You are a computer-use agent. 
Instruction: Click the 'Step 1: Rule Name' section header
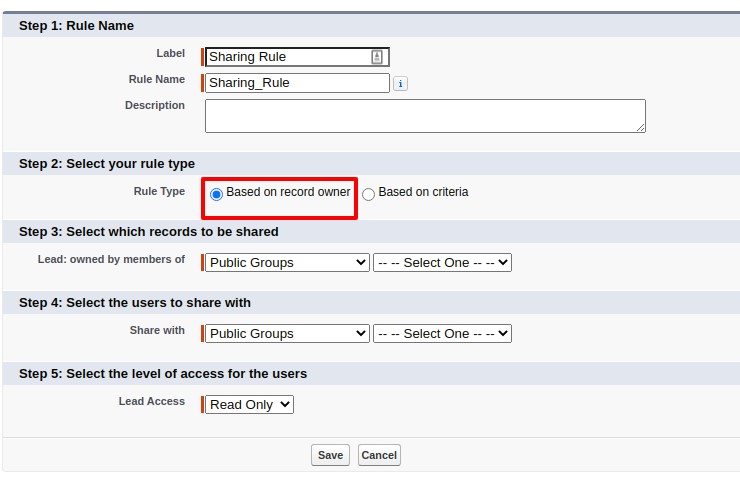point(76,26)
